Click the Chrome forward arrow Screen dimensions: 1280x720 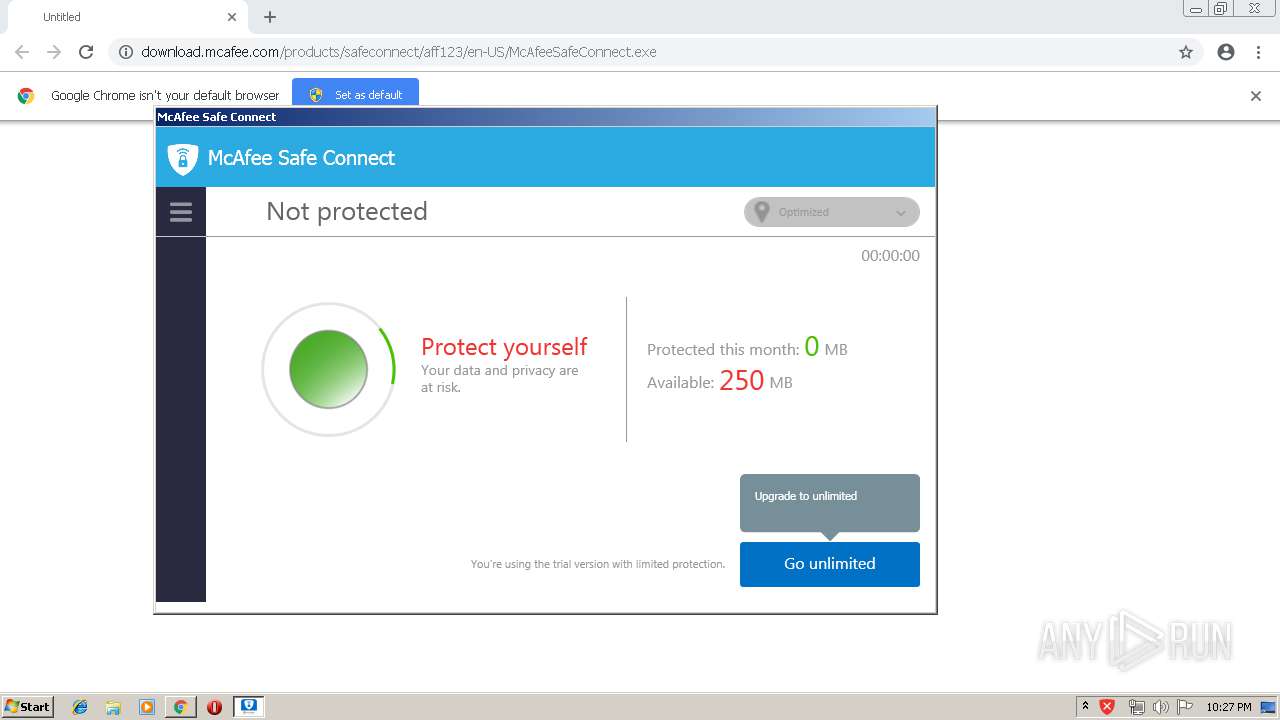tap(54, 52)
